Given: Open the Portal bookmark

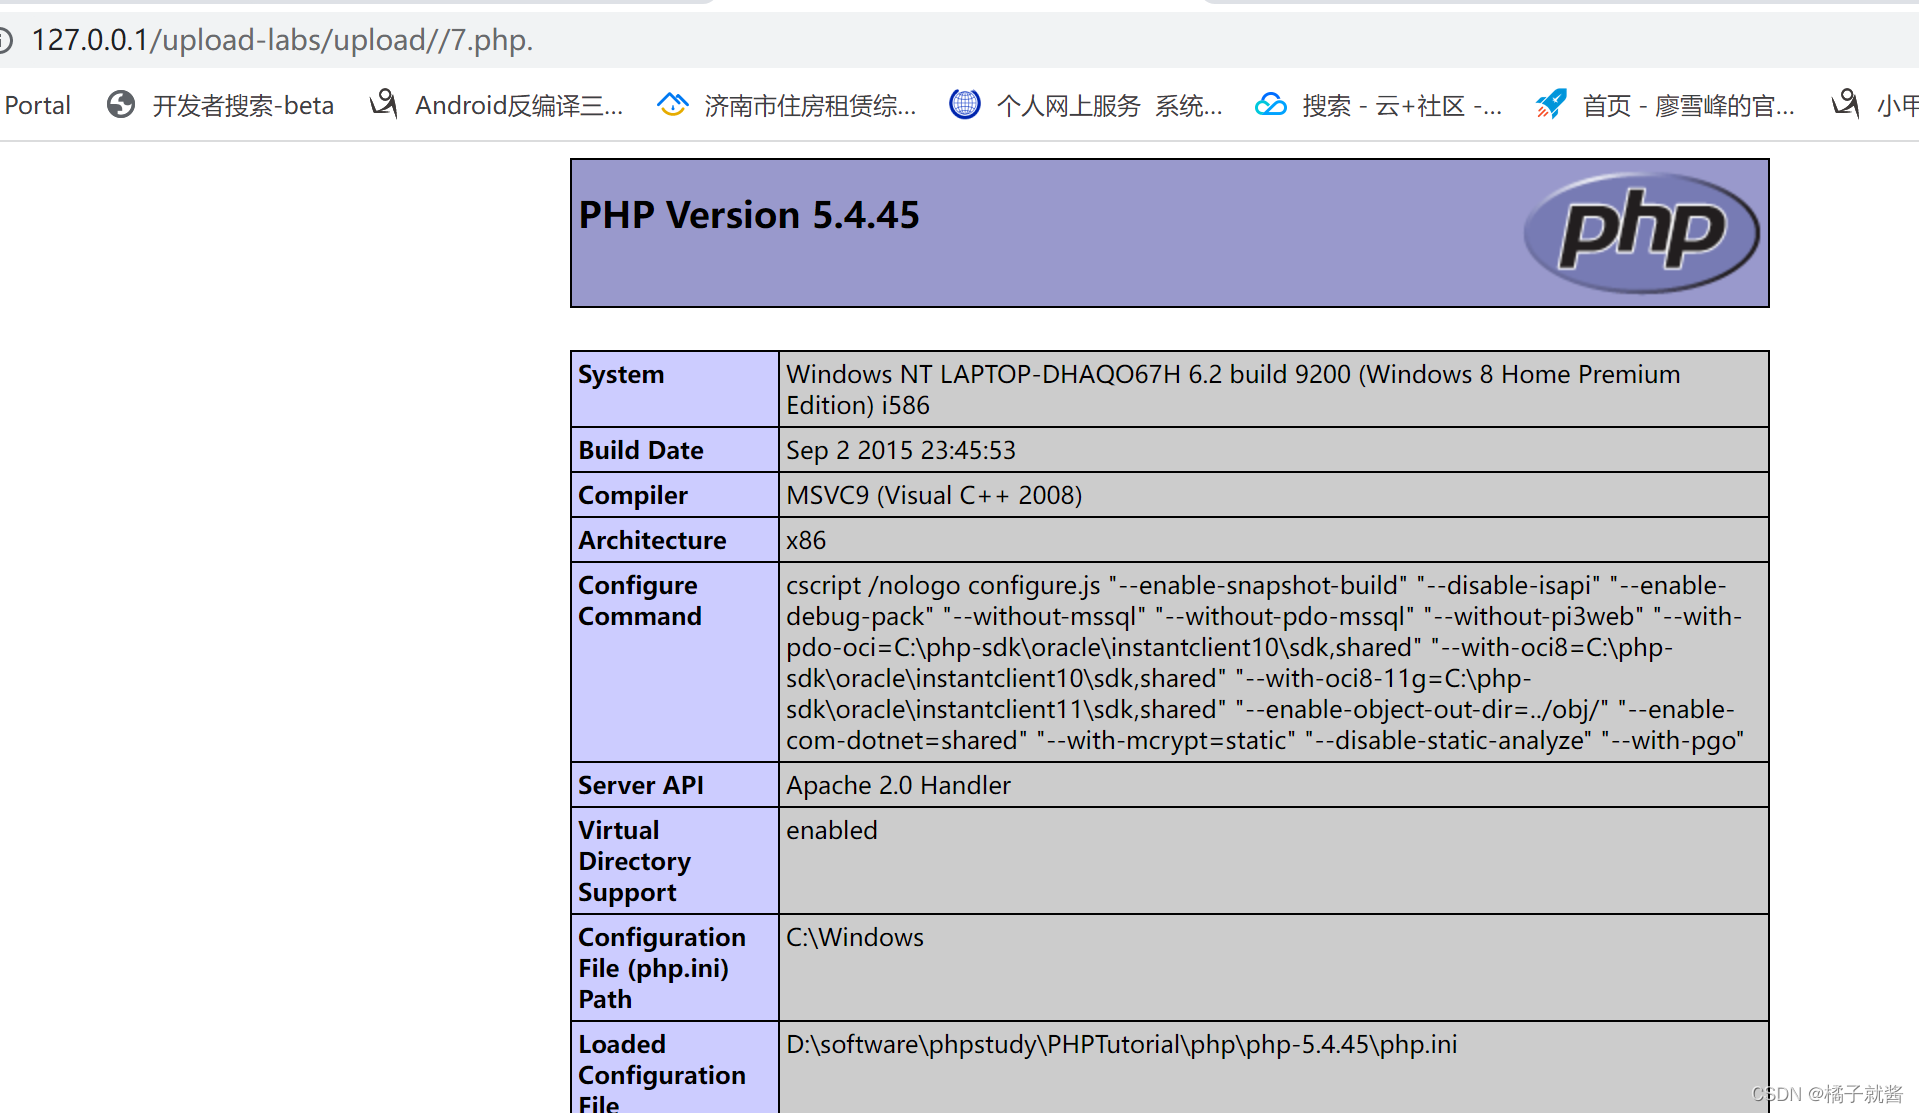Looking at the screenshot, I should (37, 105).
